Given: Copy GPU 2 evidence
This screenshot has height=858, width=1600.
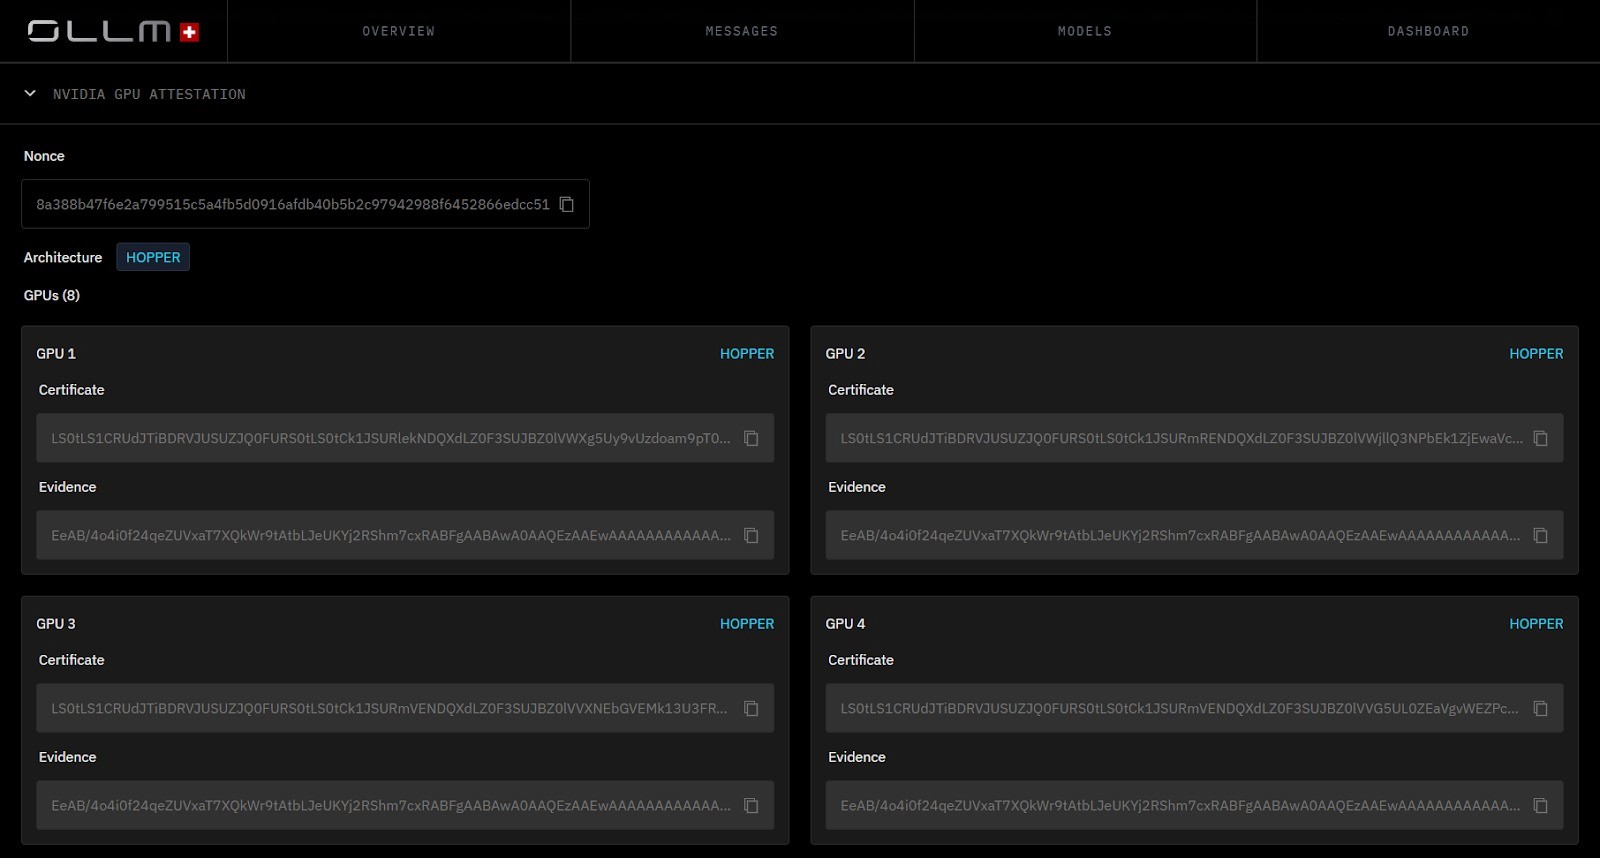Looking at the screenshot, I should [x=1540, y=535].
